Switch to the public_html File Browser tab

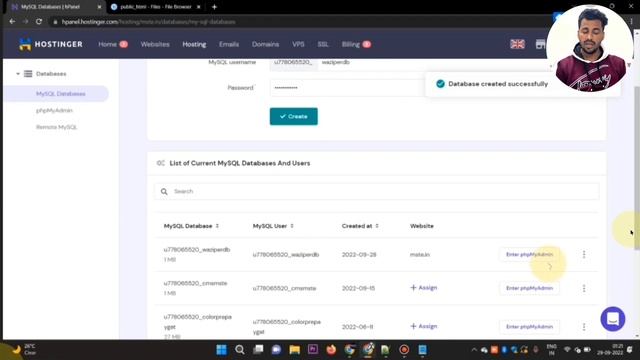[x=155, y=7]
